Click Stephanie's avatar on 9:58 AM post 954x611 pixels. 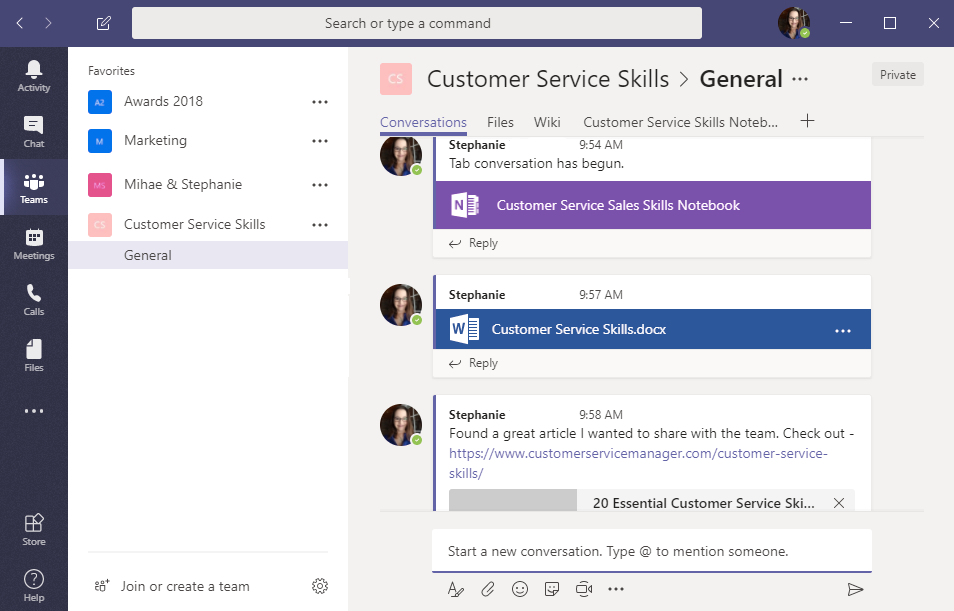coord(401,425)
